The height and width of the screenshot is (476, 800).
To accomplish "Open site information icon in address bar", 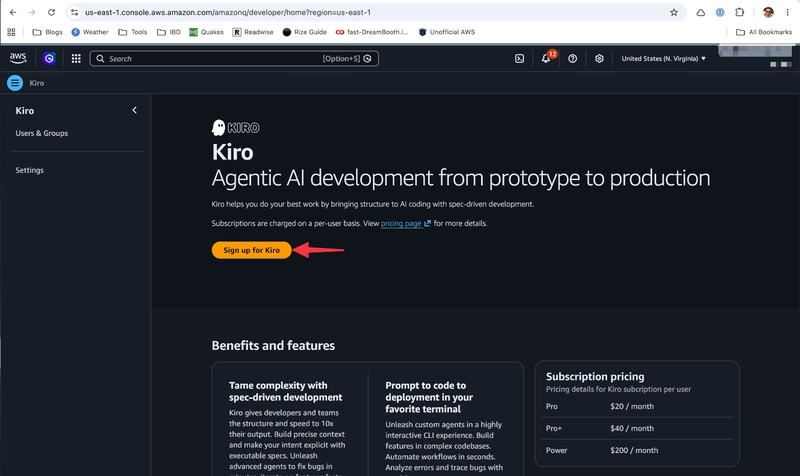I will coord(74,12).
